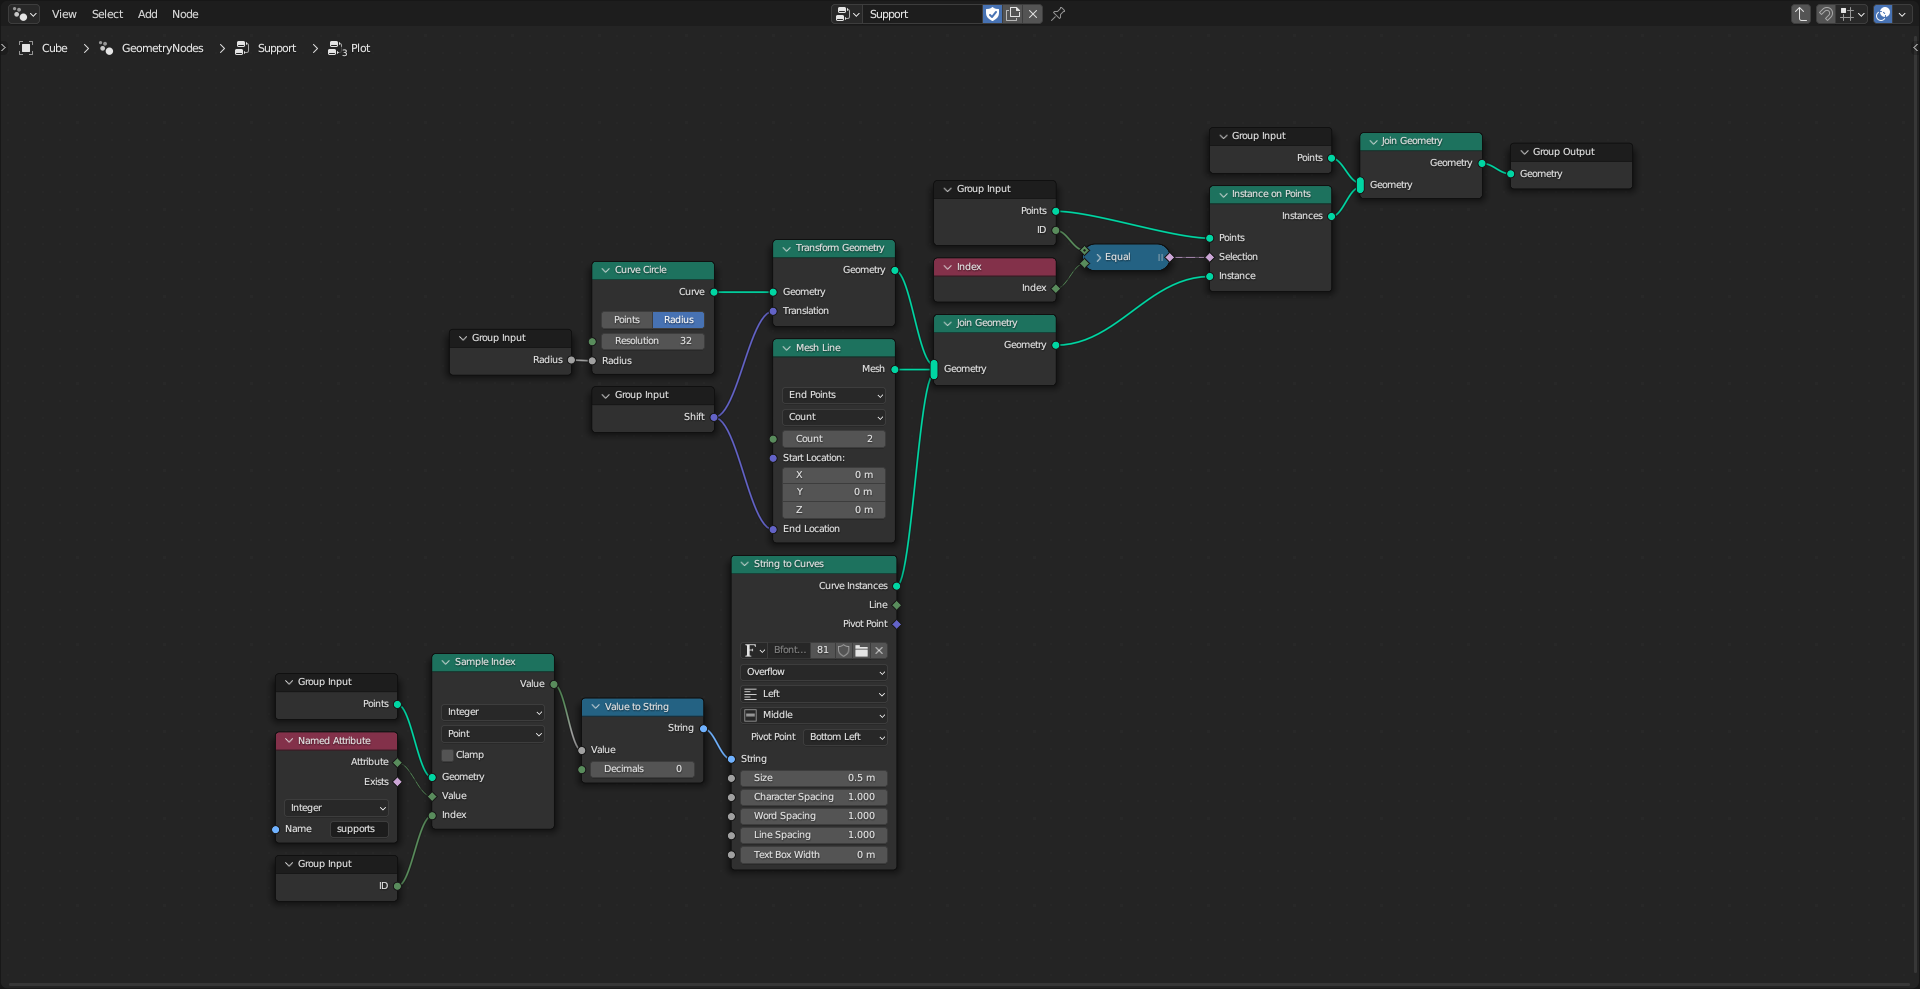
Task: Adjust the Character Spacing 1.000 field
Action: [x=814, y=797]
